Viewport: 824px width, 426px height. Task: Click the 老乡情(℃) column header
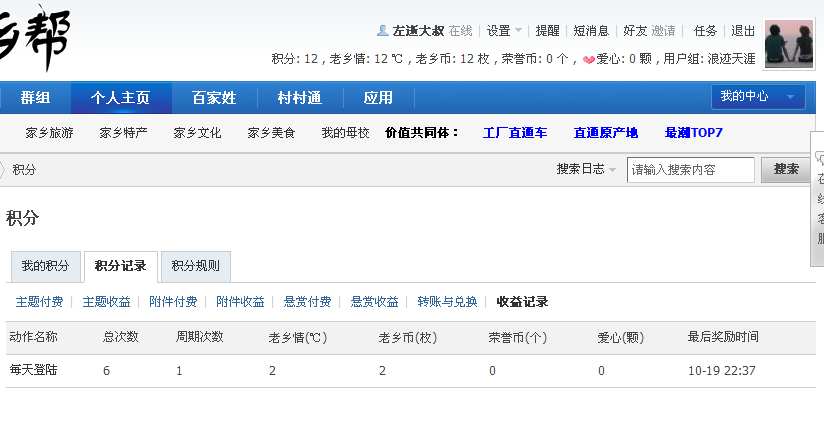pos(298,337)
